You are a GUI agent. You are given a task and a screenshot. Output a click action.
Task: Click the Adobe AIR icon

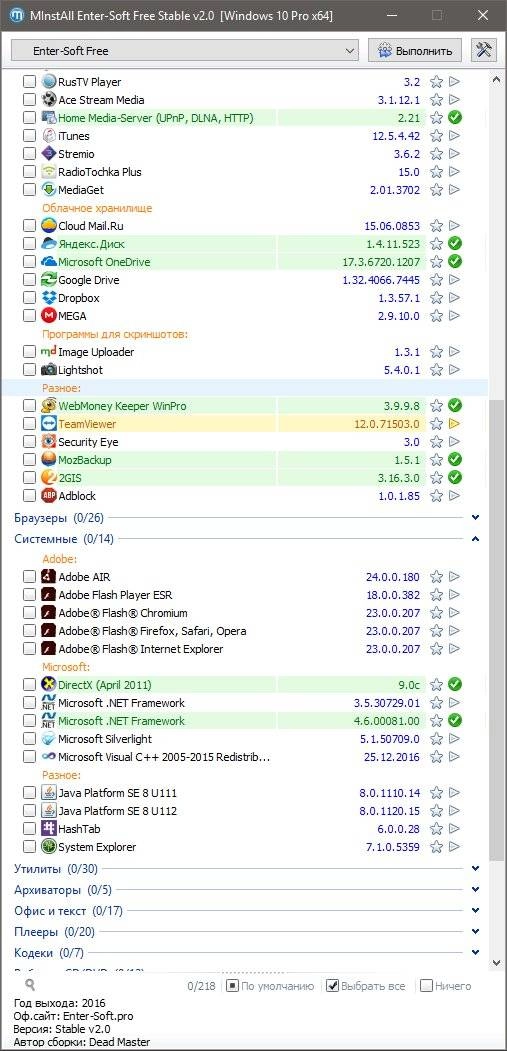pos(49,577)
